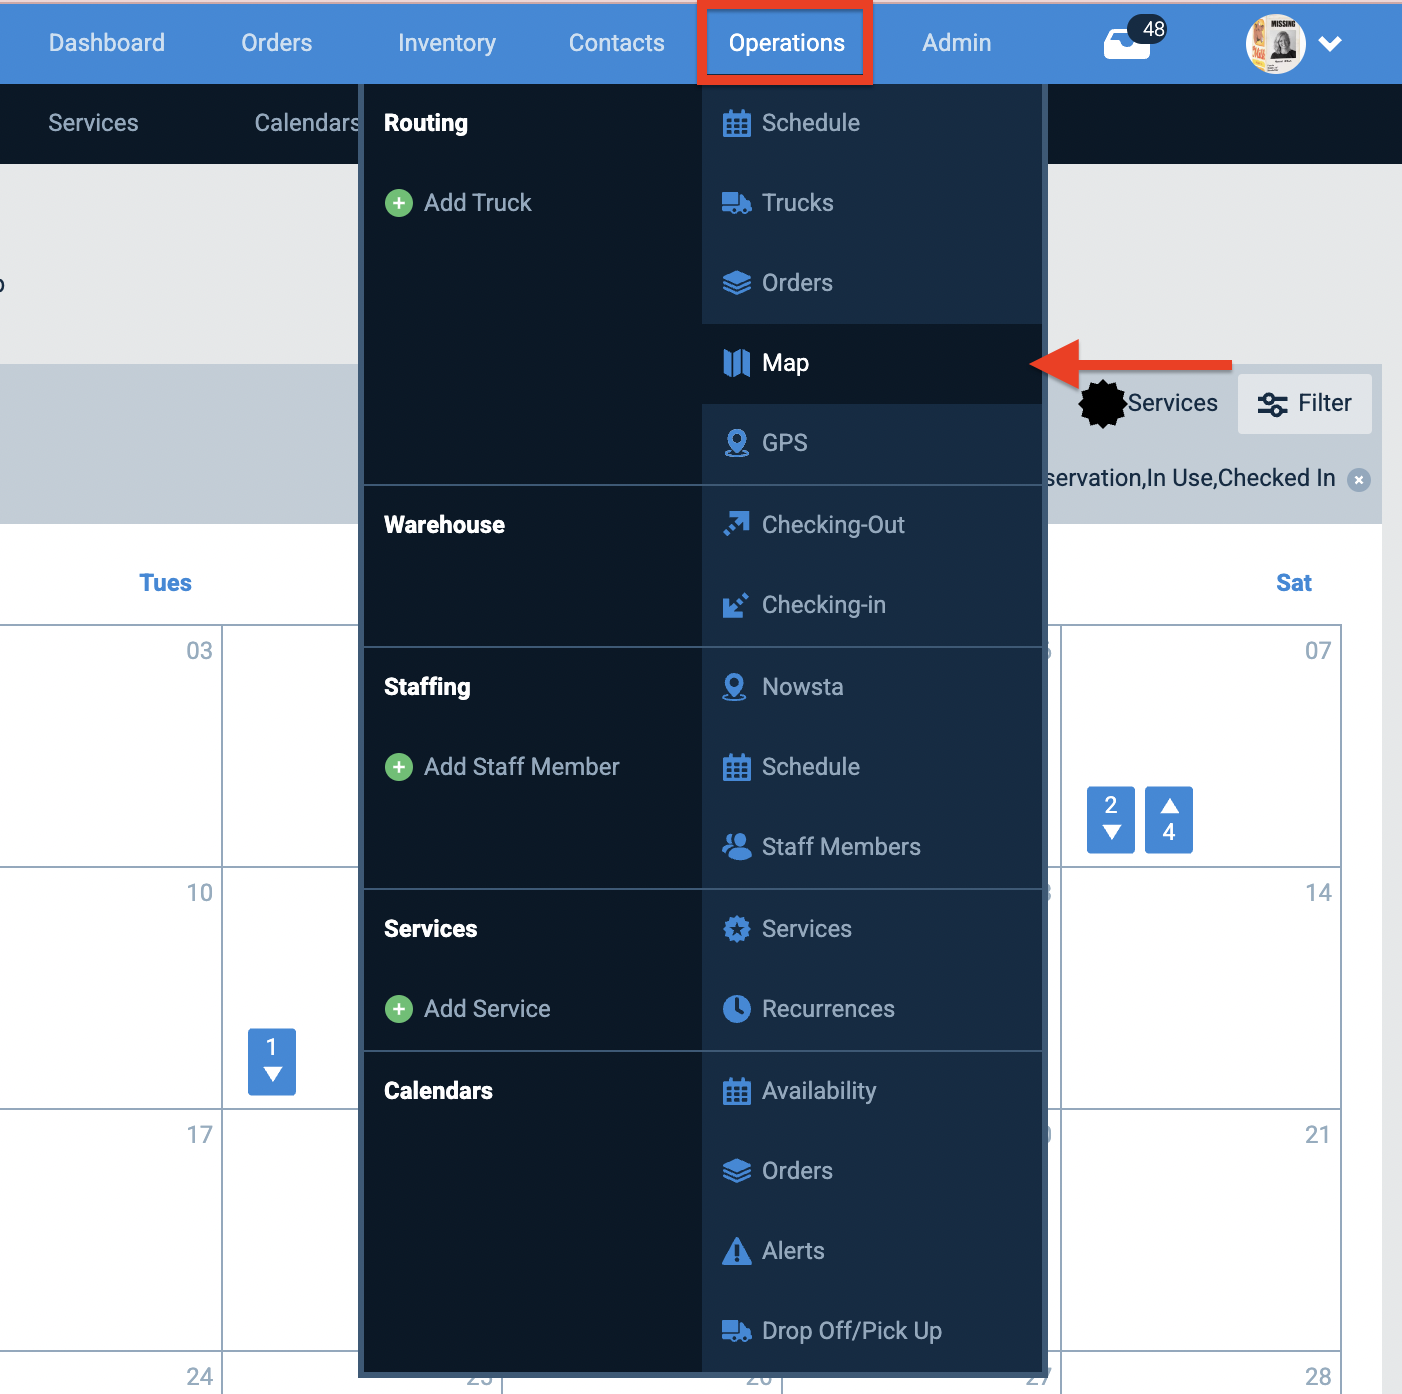Click the Trucks icon under Operations
Screen dimensions: 1402x1394
[x=737, y=202]
